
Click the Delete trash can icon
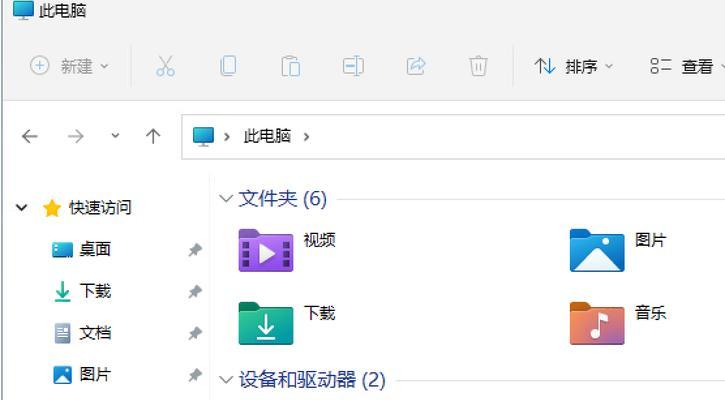(x=478, y=66)
